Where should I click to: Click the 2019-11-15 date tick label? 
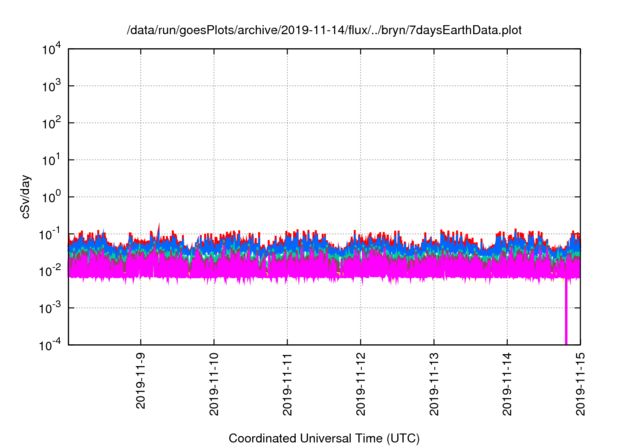580,384
